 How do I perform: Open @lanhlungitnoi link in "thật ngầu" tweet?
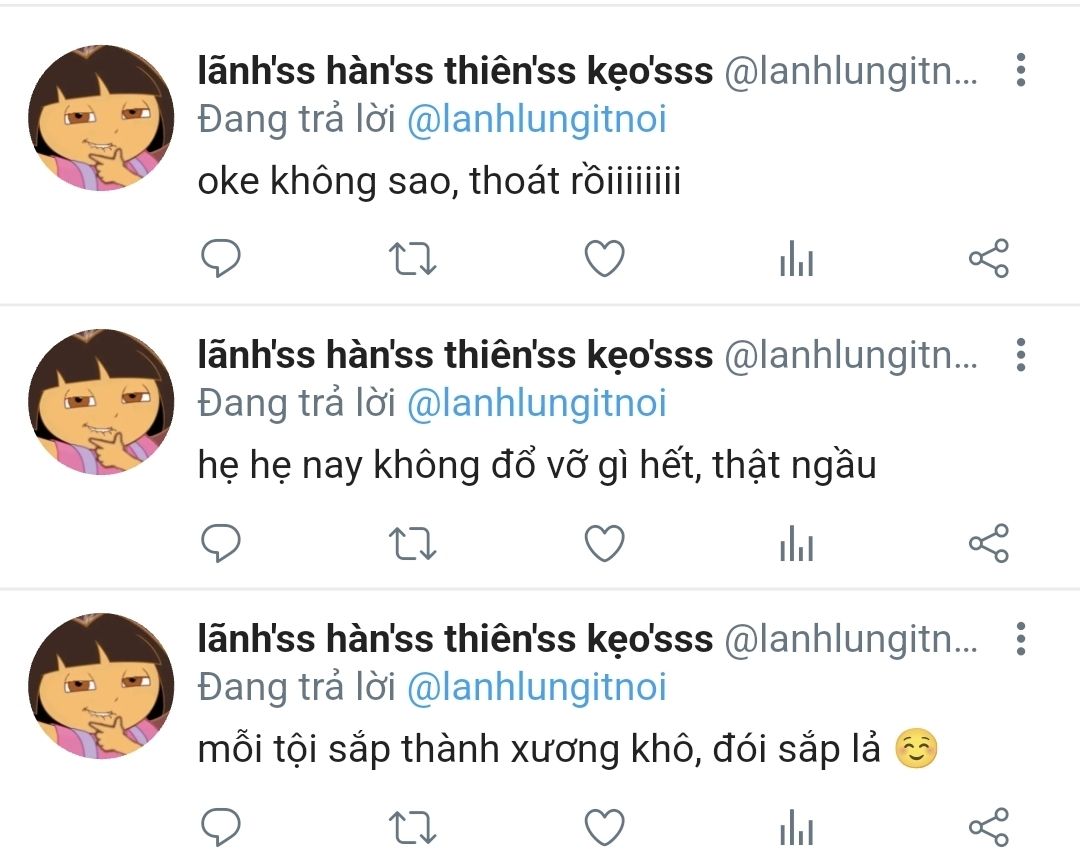[536, 404]
